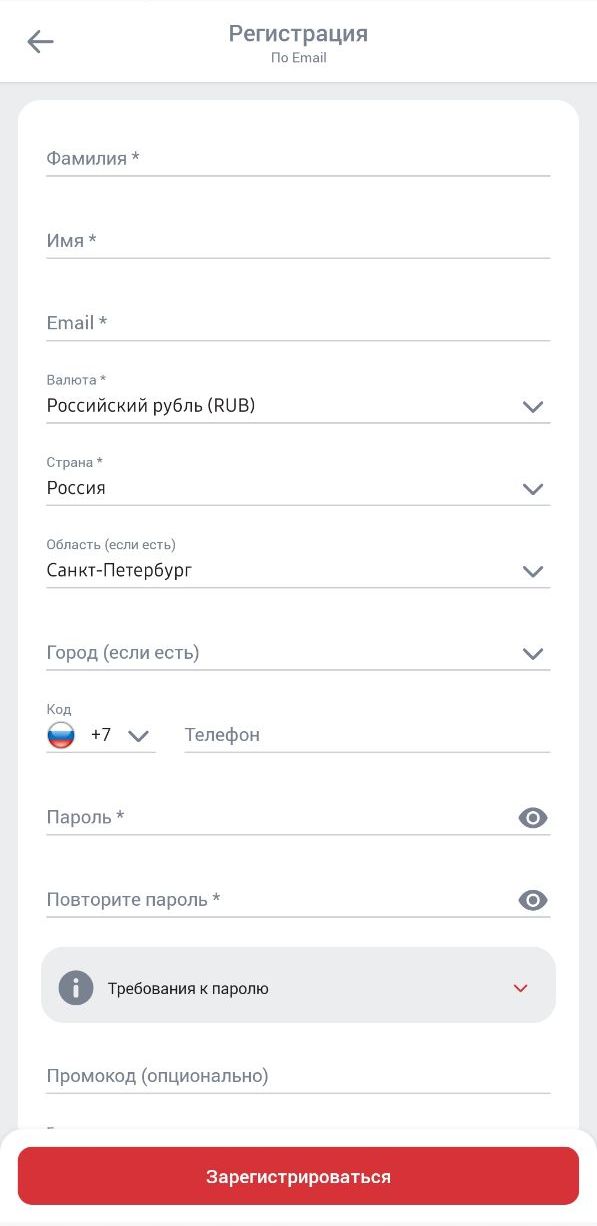The width and height of the screenshot is (597, 1226).
Task: Click into the Email field
Action: point(298,323)
